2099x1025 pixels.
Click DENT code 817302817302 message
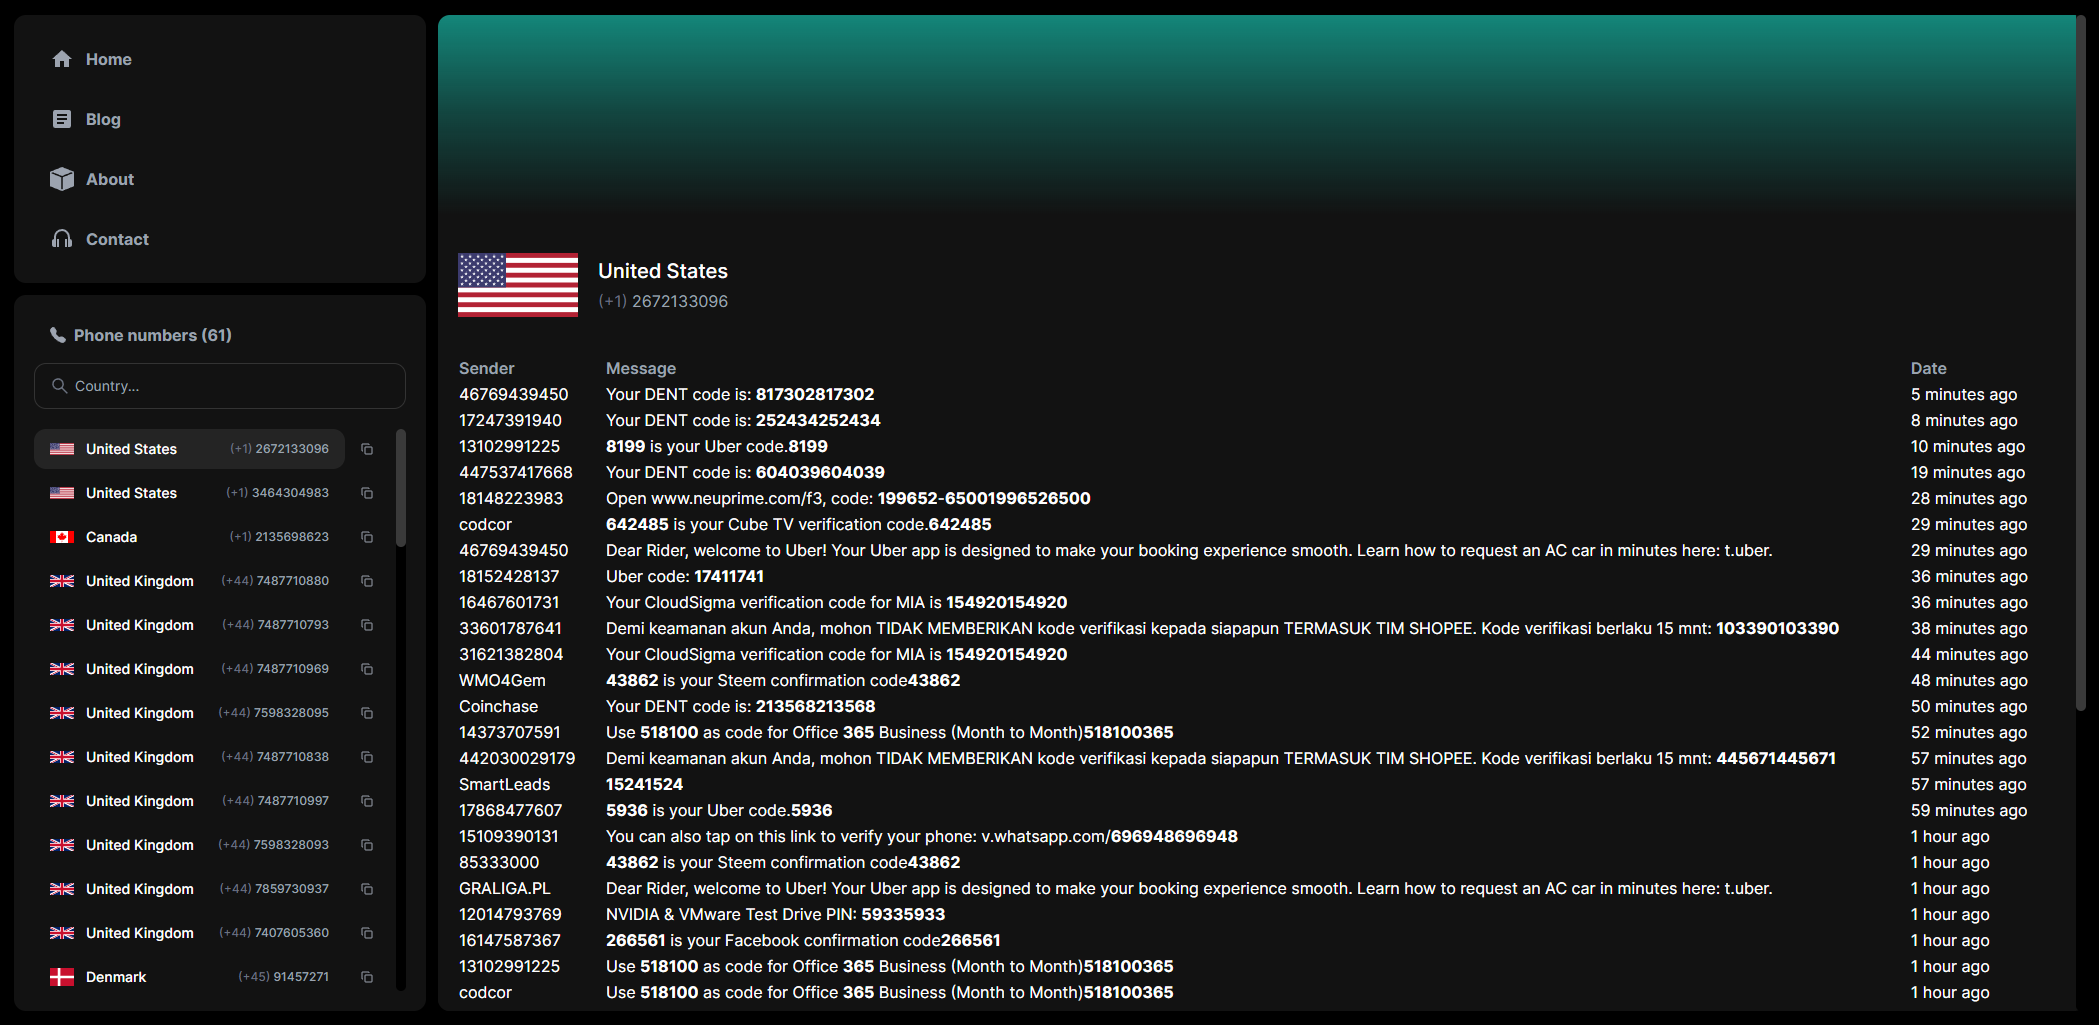pyautogui.click(x=740, y=394)
